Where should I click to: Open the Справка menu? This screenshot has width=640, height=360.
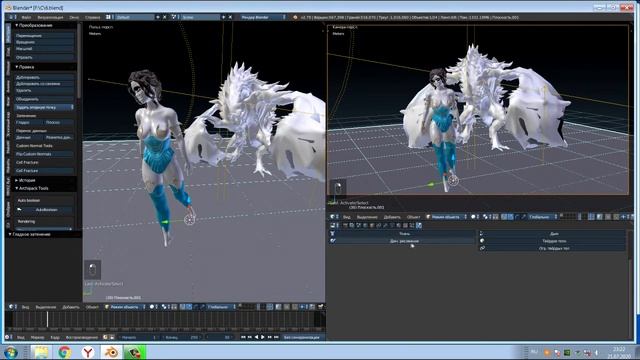tap(93, 17)
